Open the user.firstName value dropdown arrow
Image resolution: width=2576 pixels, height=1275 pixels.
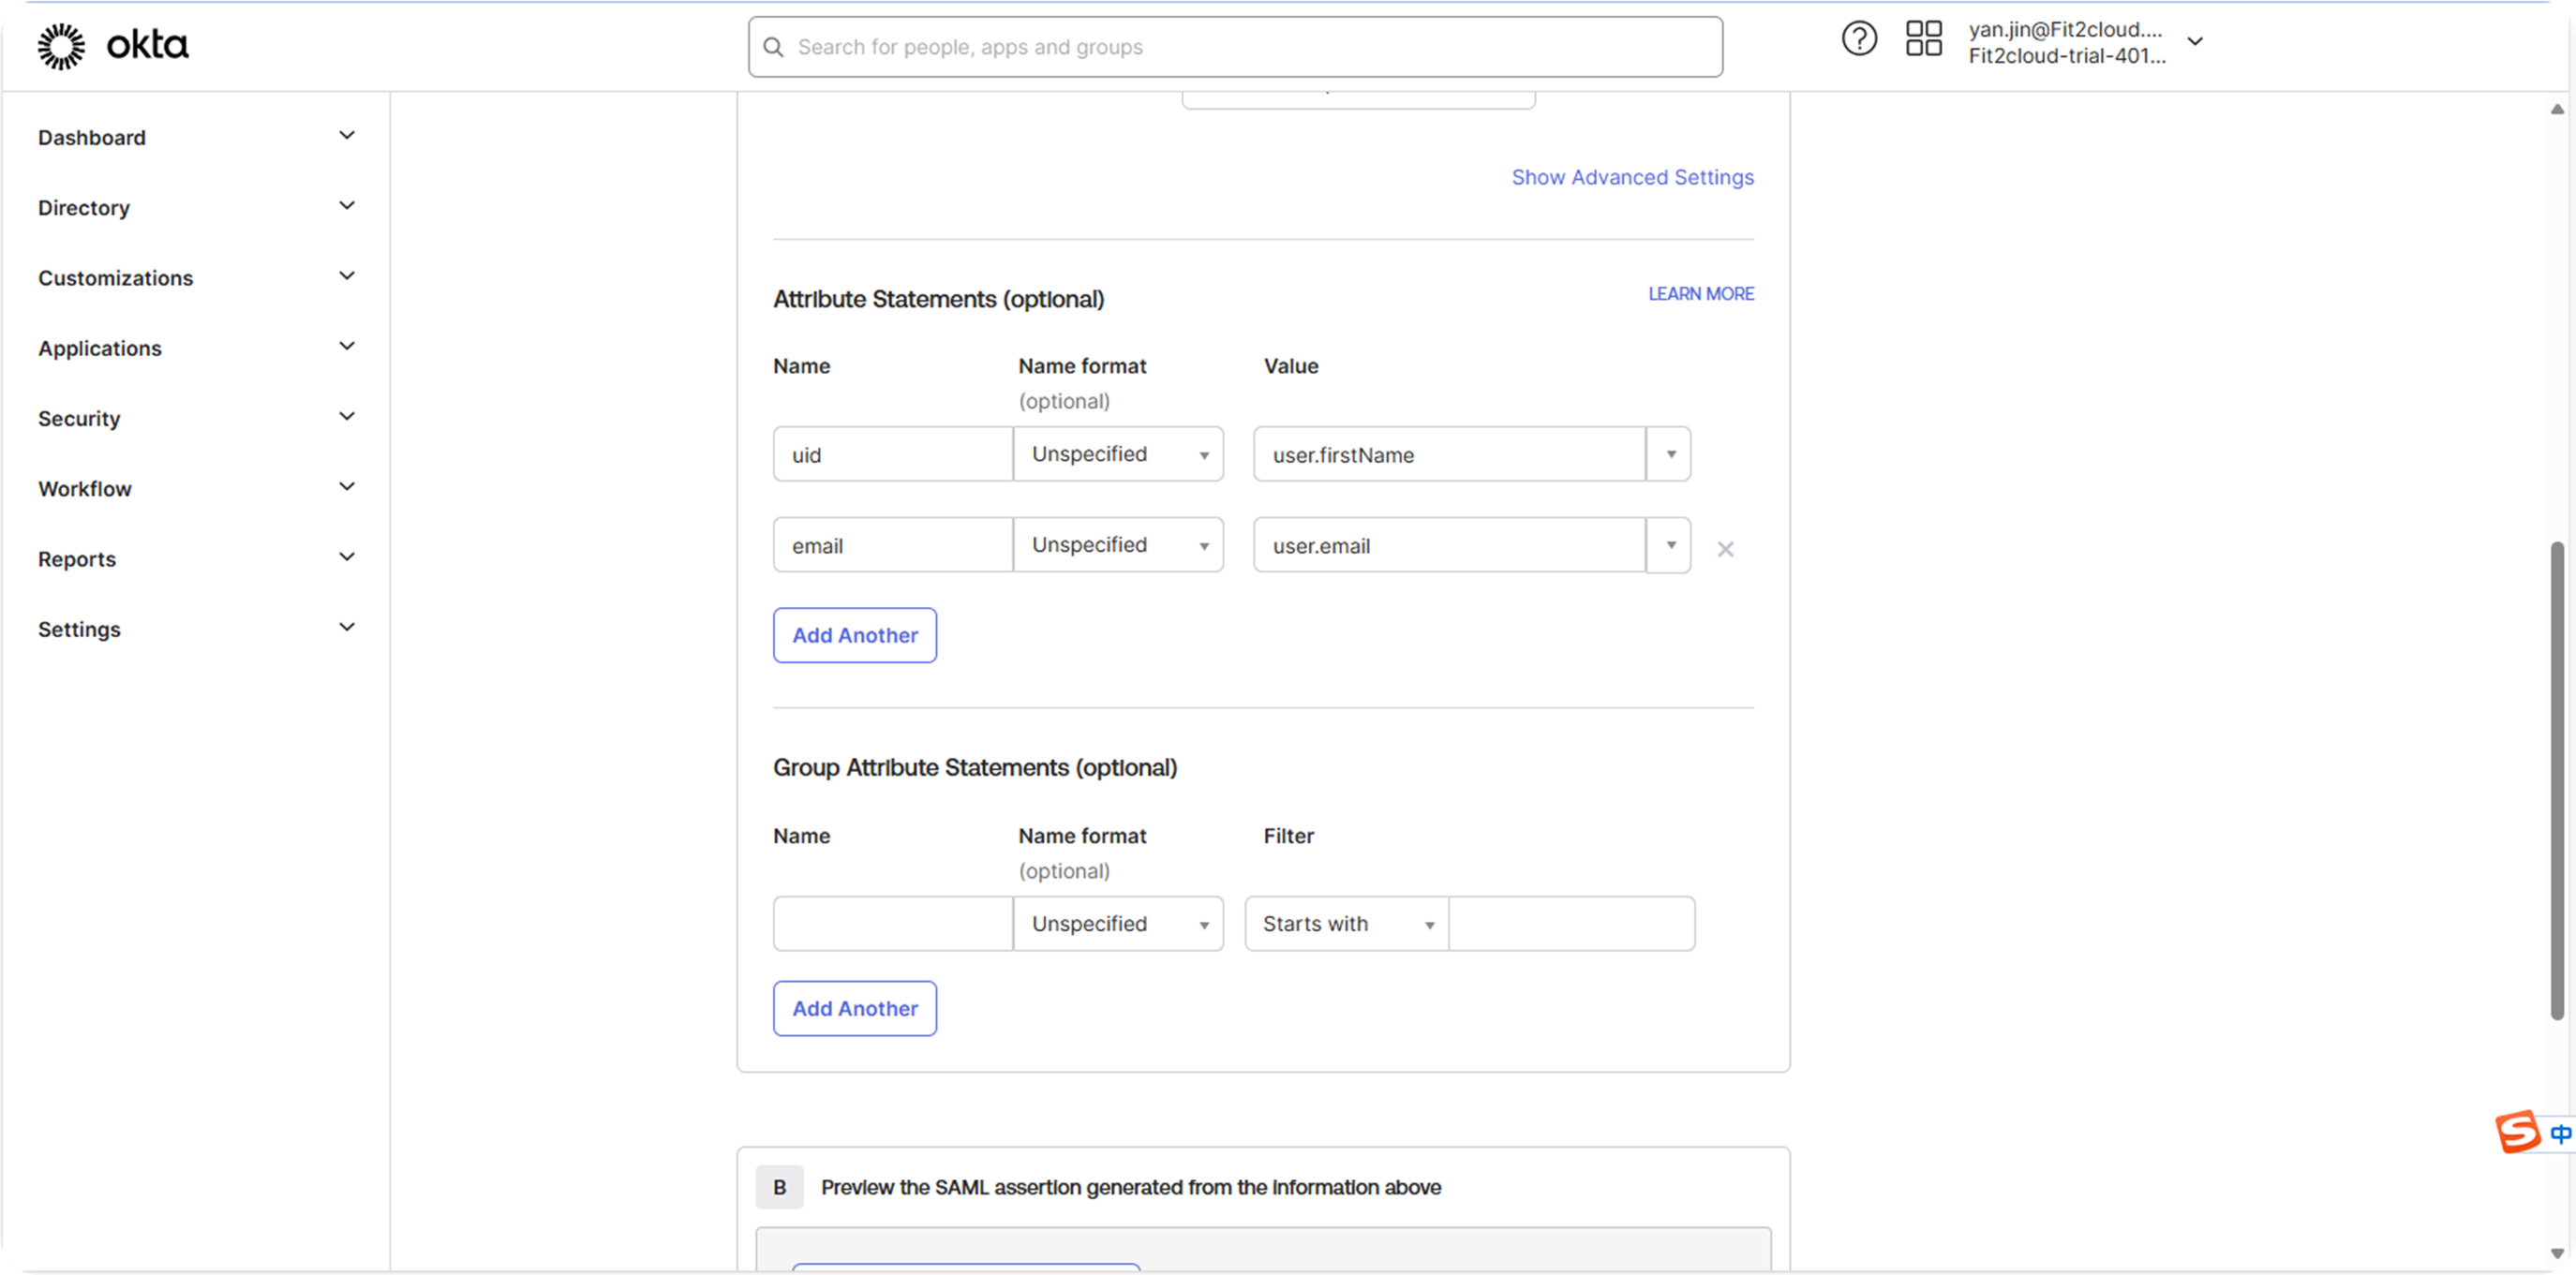tap(1669, 454)
